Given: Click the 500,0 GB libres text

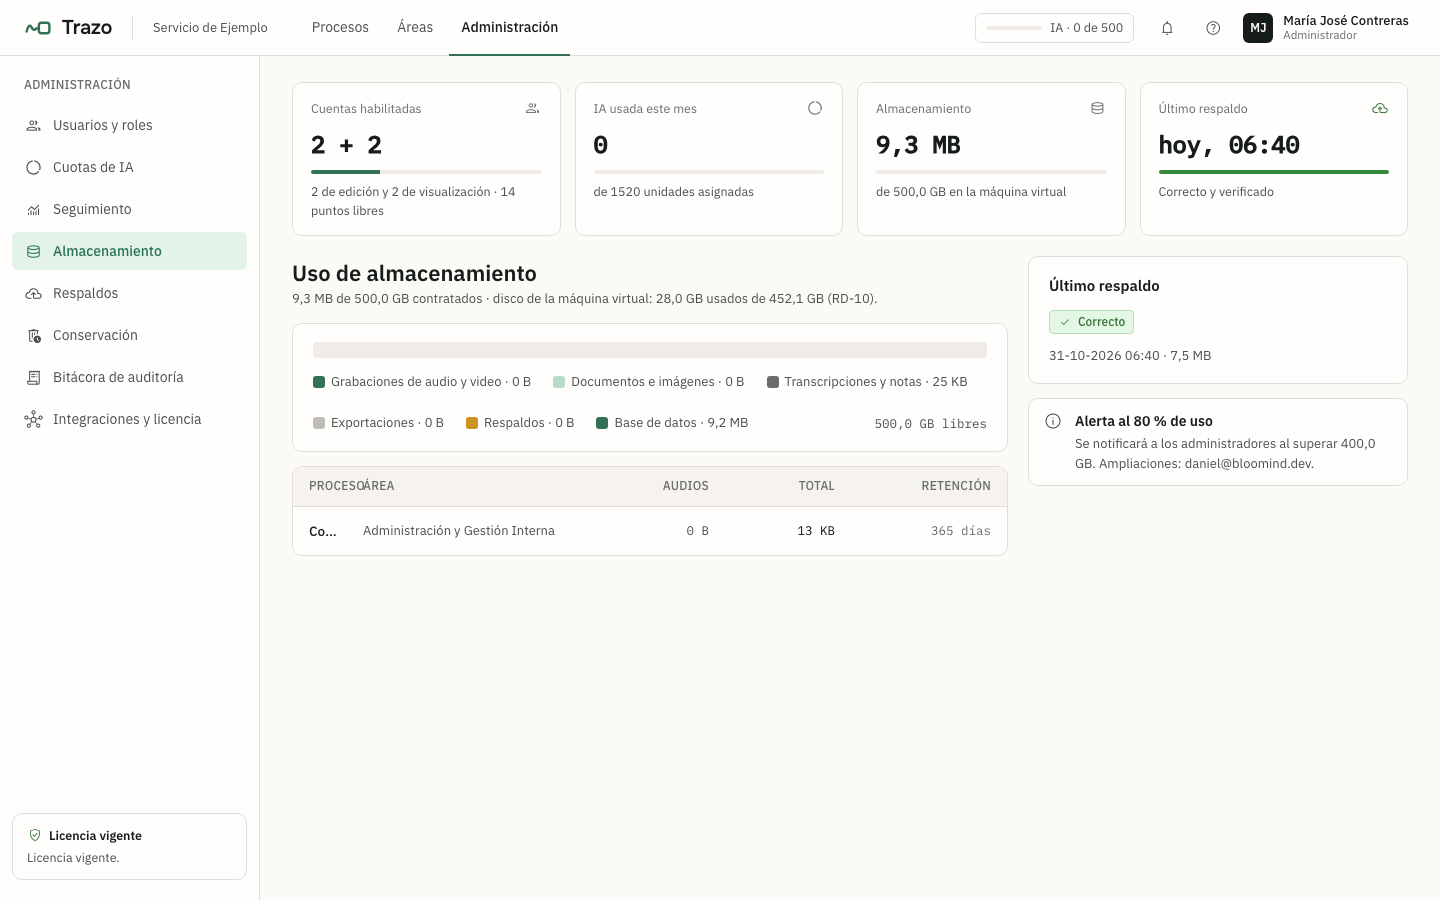Looking at the screenshot, I should (x=930, y=424).
